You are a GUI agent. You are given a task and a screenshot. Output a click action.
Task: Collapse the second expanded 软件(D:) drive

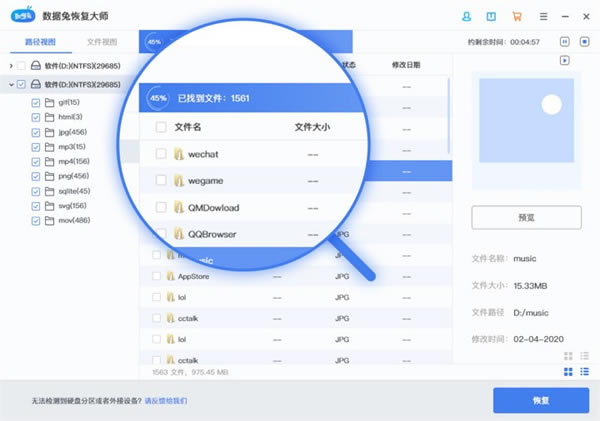11,85
